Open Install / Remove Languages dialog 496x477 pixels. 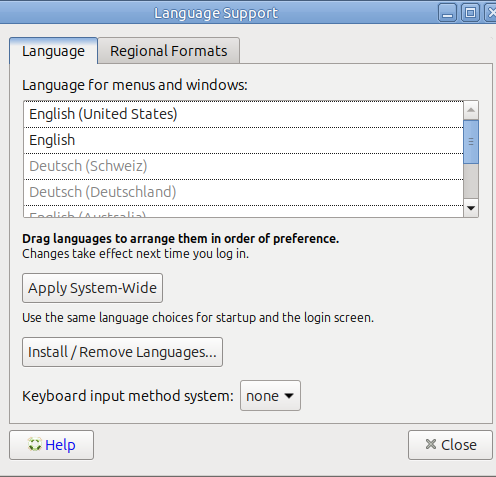pos(122,352)
